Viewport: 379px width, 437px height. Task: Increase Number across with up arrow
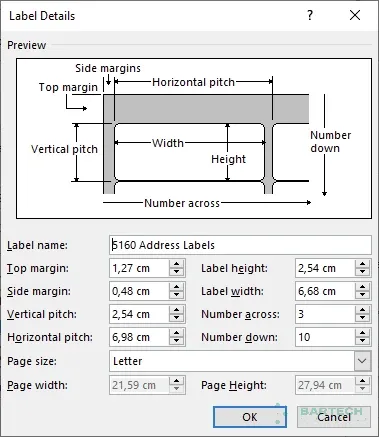pyautogui.click(x=362, y=310)
